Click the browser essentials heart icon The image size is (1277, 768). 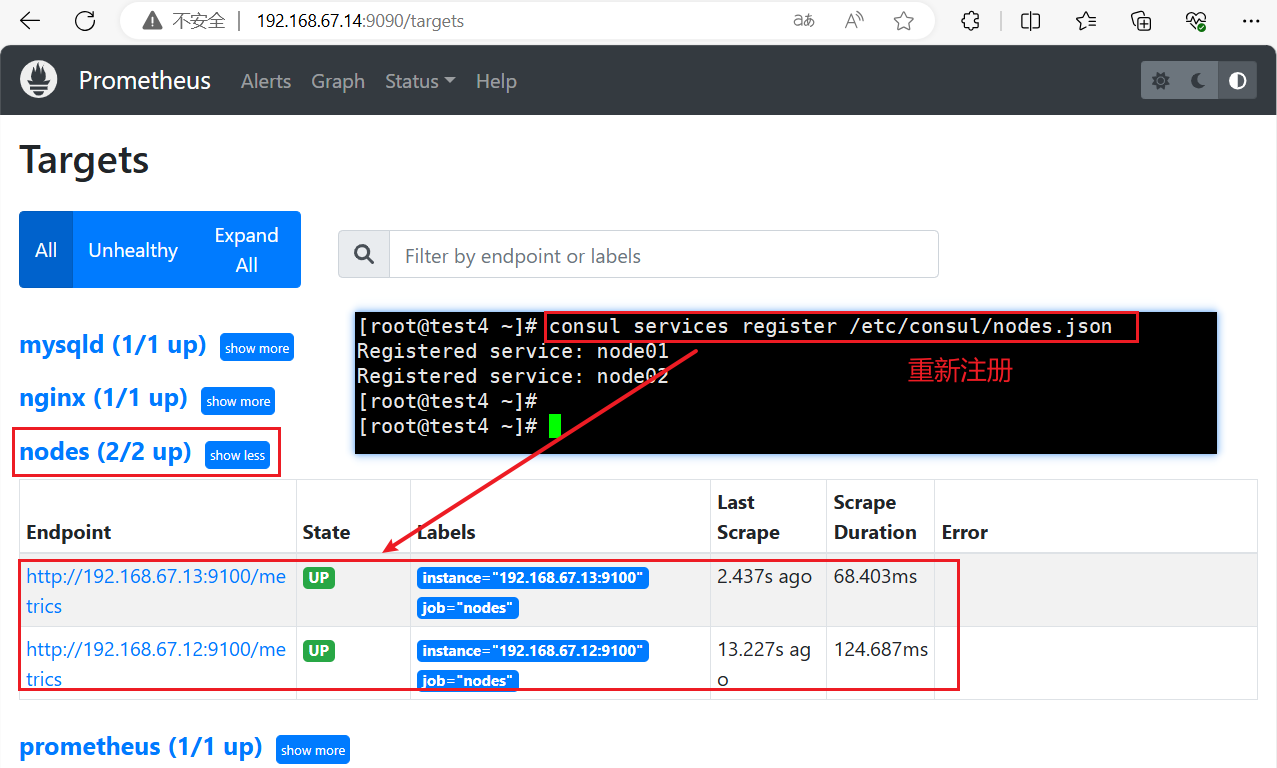pos(1196,21)
